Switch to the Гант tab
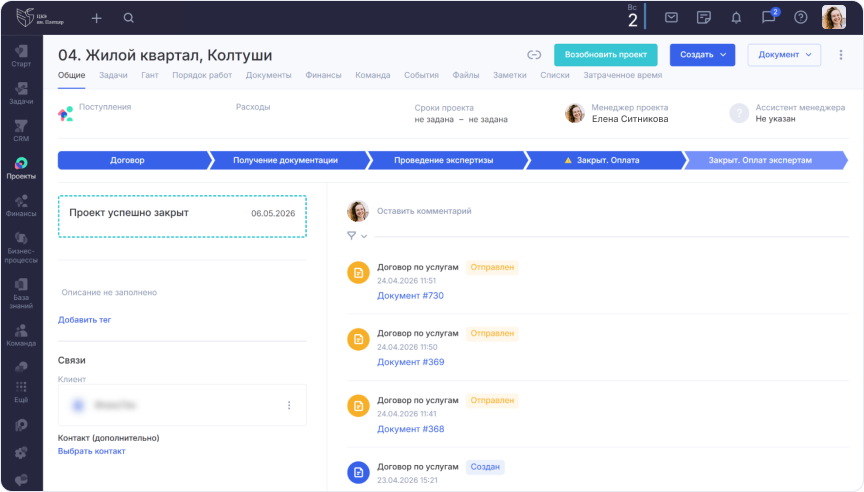The height and width of the screenshot is (492, 864). click(150, 75)
